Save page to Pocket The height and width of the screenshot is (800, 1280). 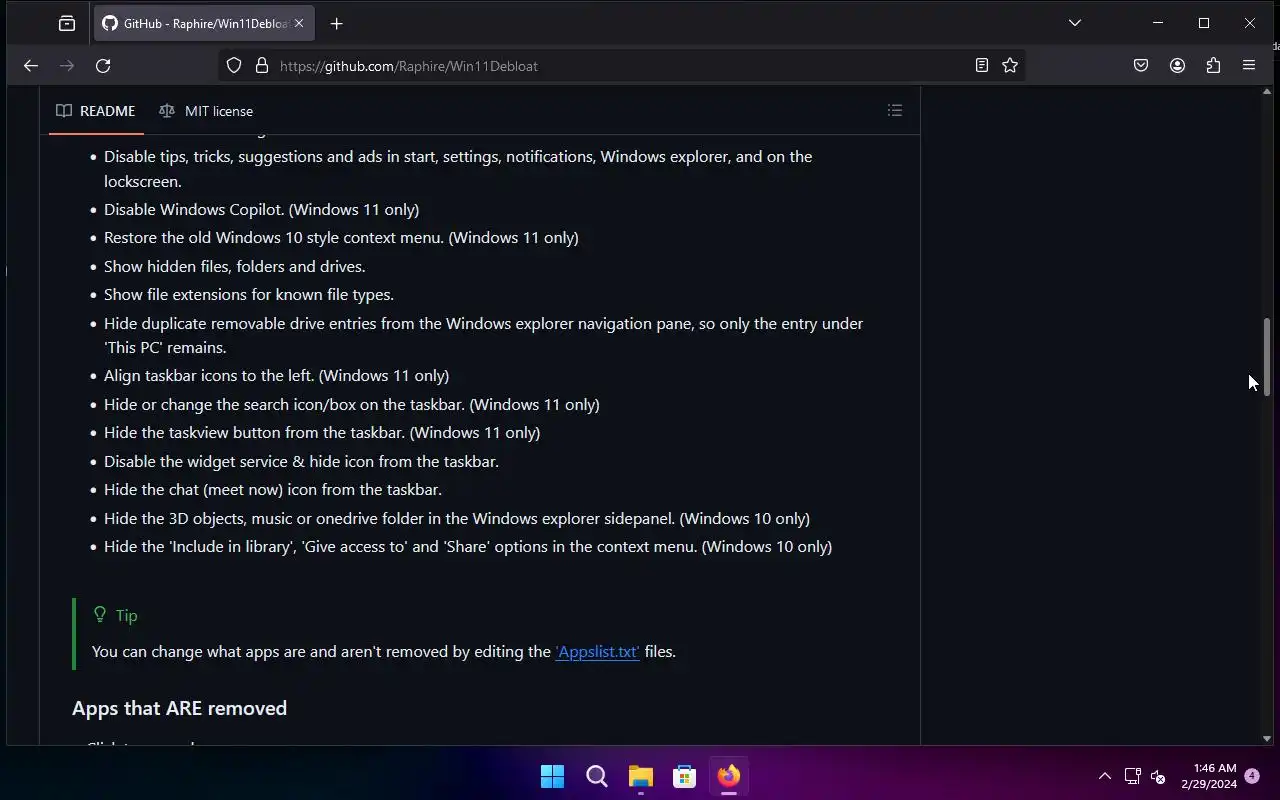1141,66
